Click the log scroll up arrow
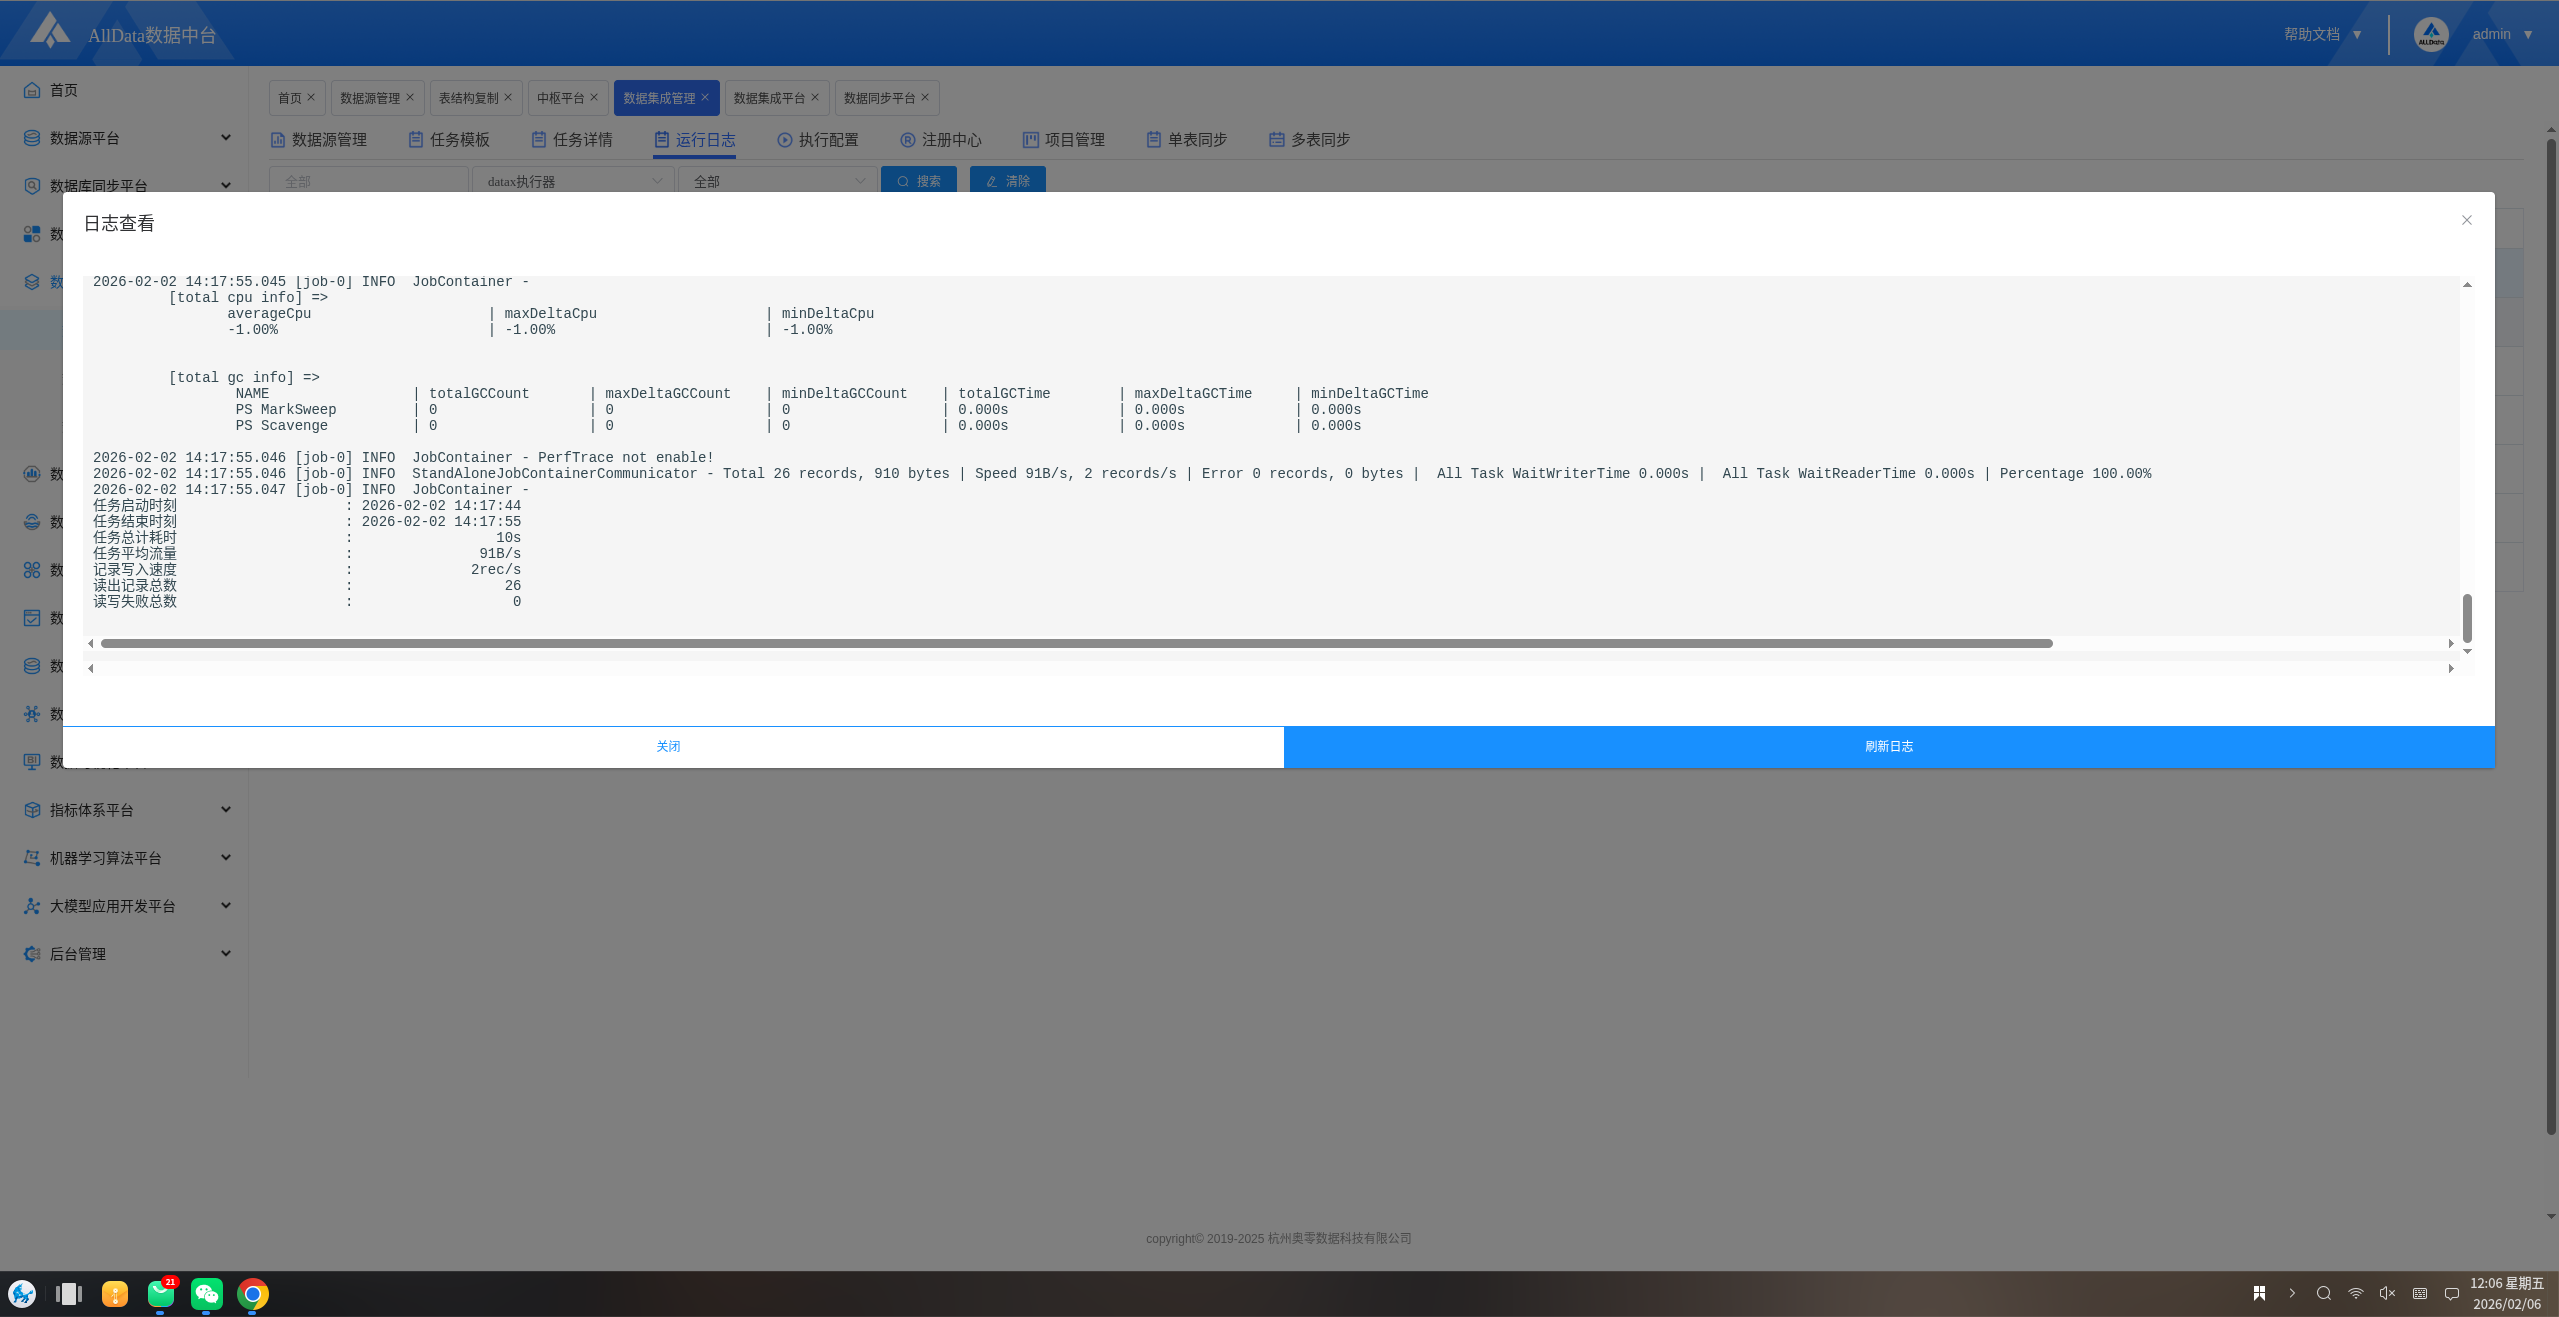This screenshot has height=1317, width=2559. (2467, 285)
